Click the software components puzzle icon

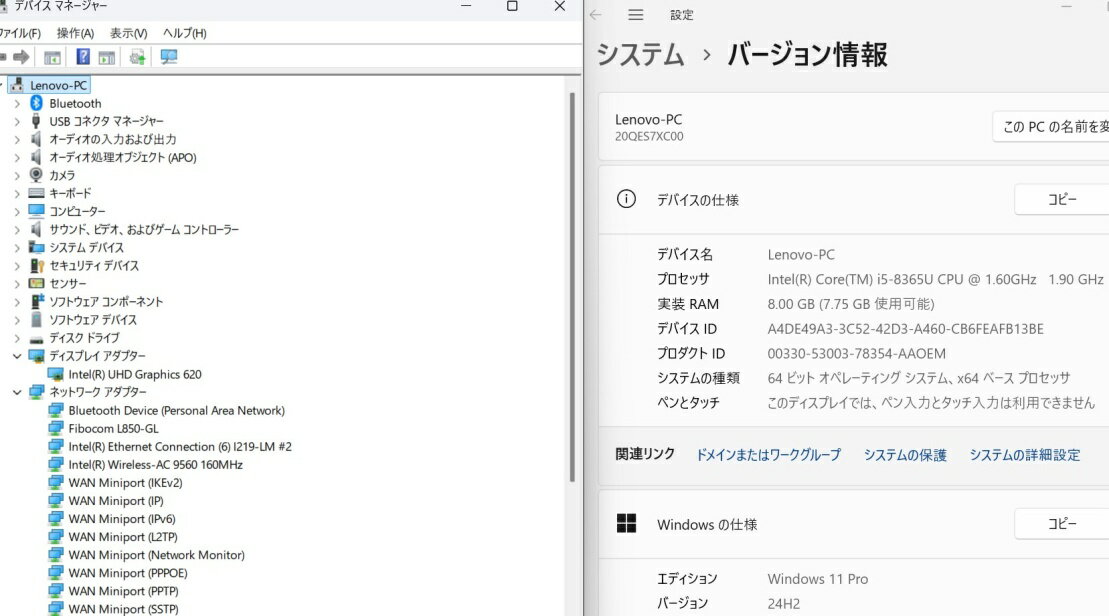(x=37, y=301)
